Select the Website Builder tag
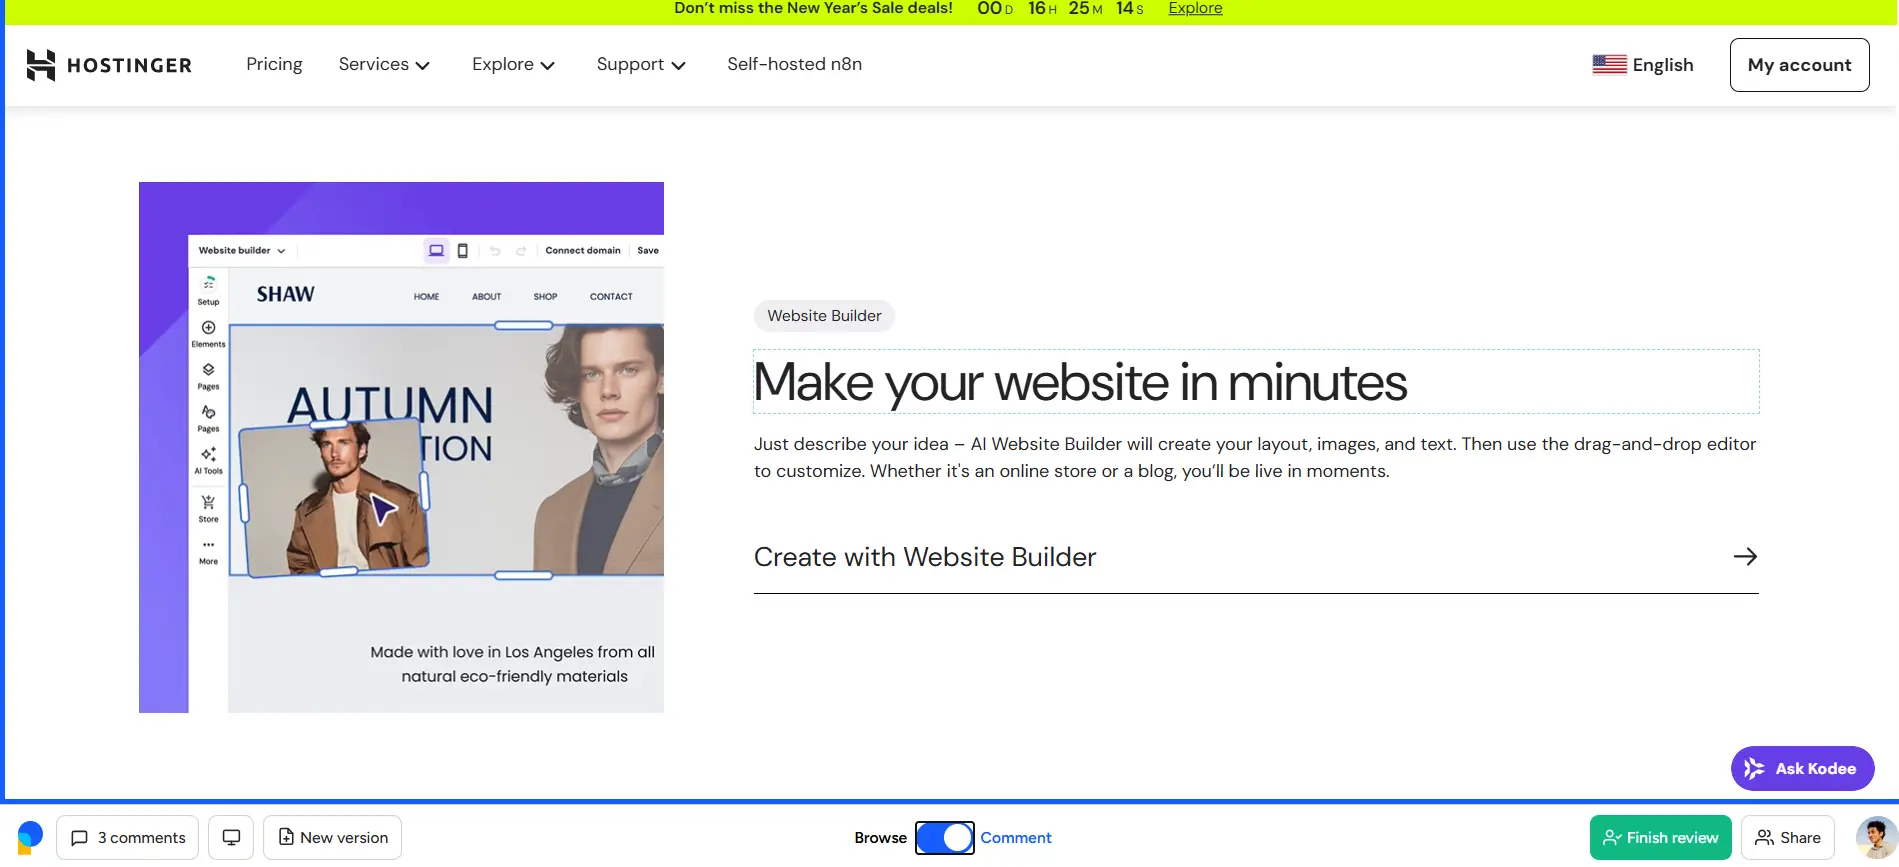 tap(824, 316)
